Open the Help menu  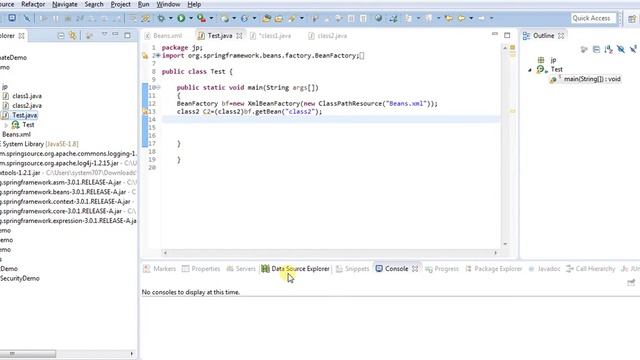point(194,4)
